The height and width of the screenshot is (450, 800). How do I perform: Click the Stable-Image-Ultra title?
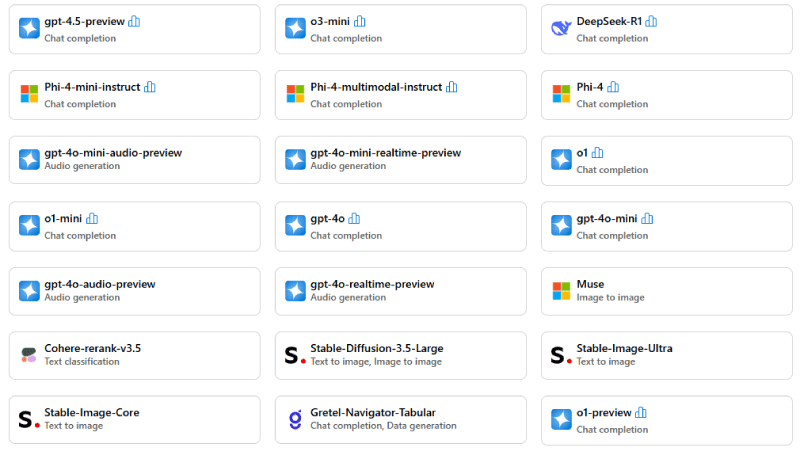(x=624, y=348)
